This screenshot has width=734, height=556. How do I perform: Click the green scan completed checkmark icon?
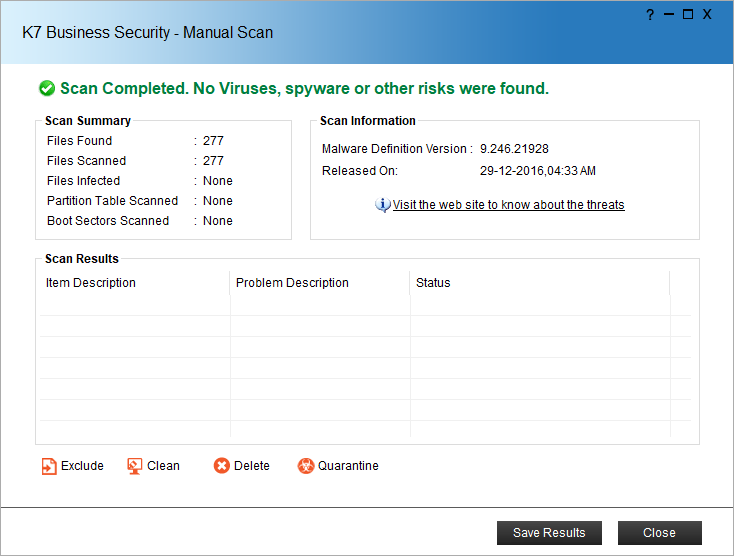(47, 89)
